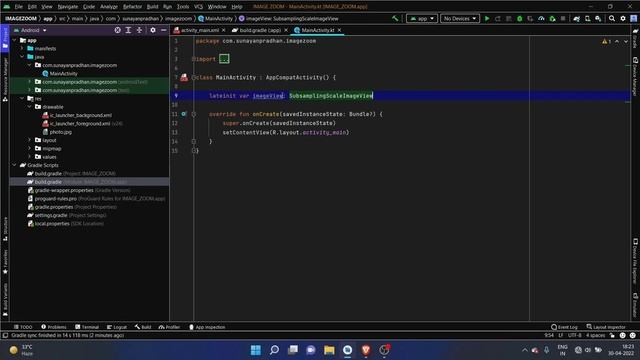Hide the Project panel with the minus icon
The height and width of the screenshot is (360, 640).
[x=164, y=30]
